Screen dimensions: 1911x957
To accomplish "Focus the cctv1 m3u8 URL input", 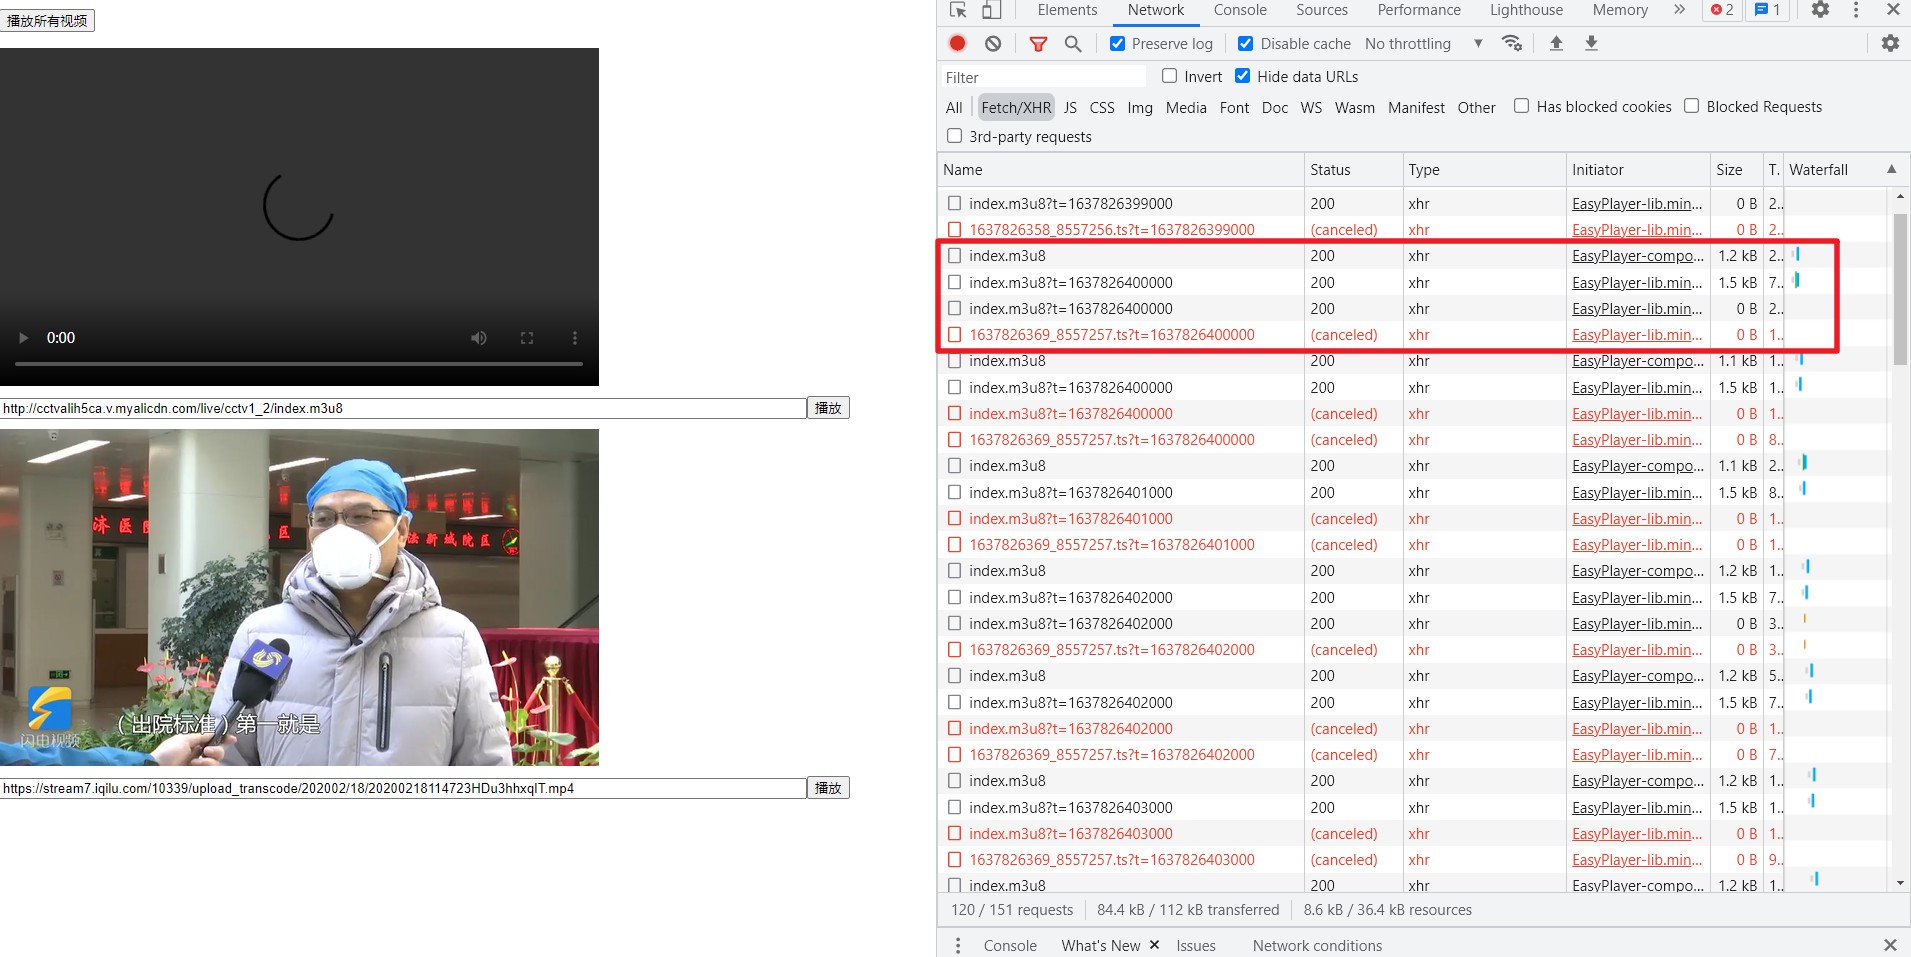I will 403,408.
